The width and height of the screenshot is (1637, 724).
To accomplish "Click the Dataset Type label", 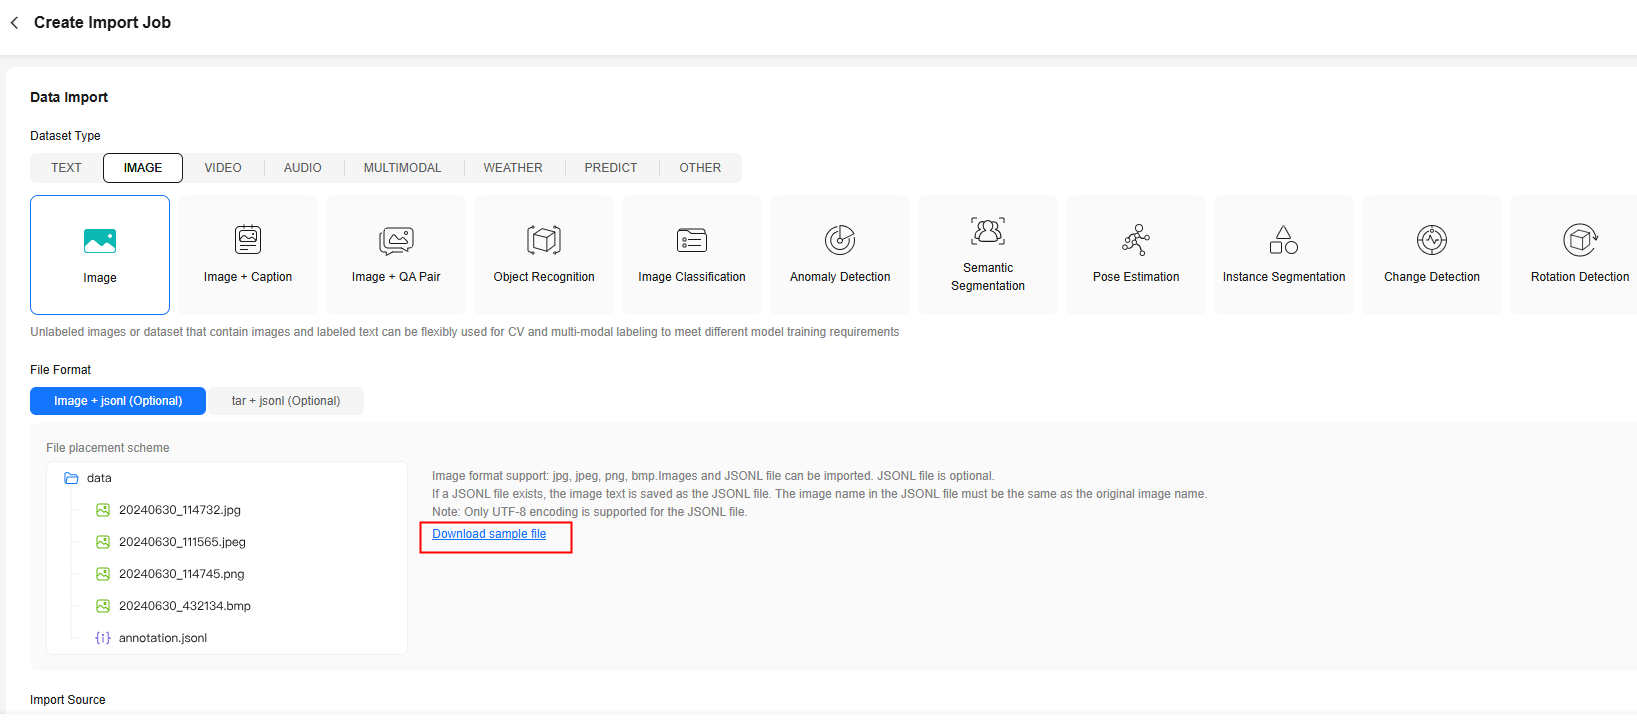I will pyautogui.click(x=65, y=136).
